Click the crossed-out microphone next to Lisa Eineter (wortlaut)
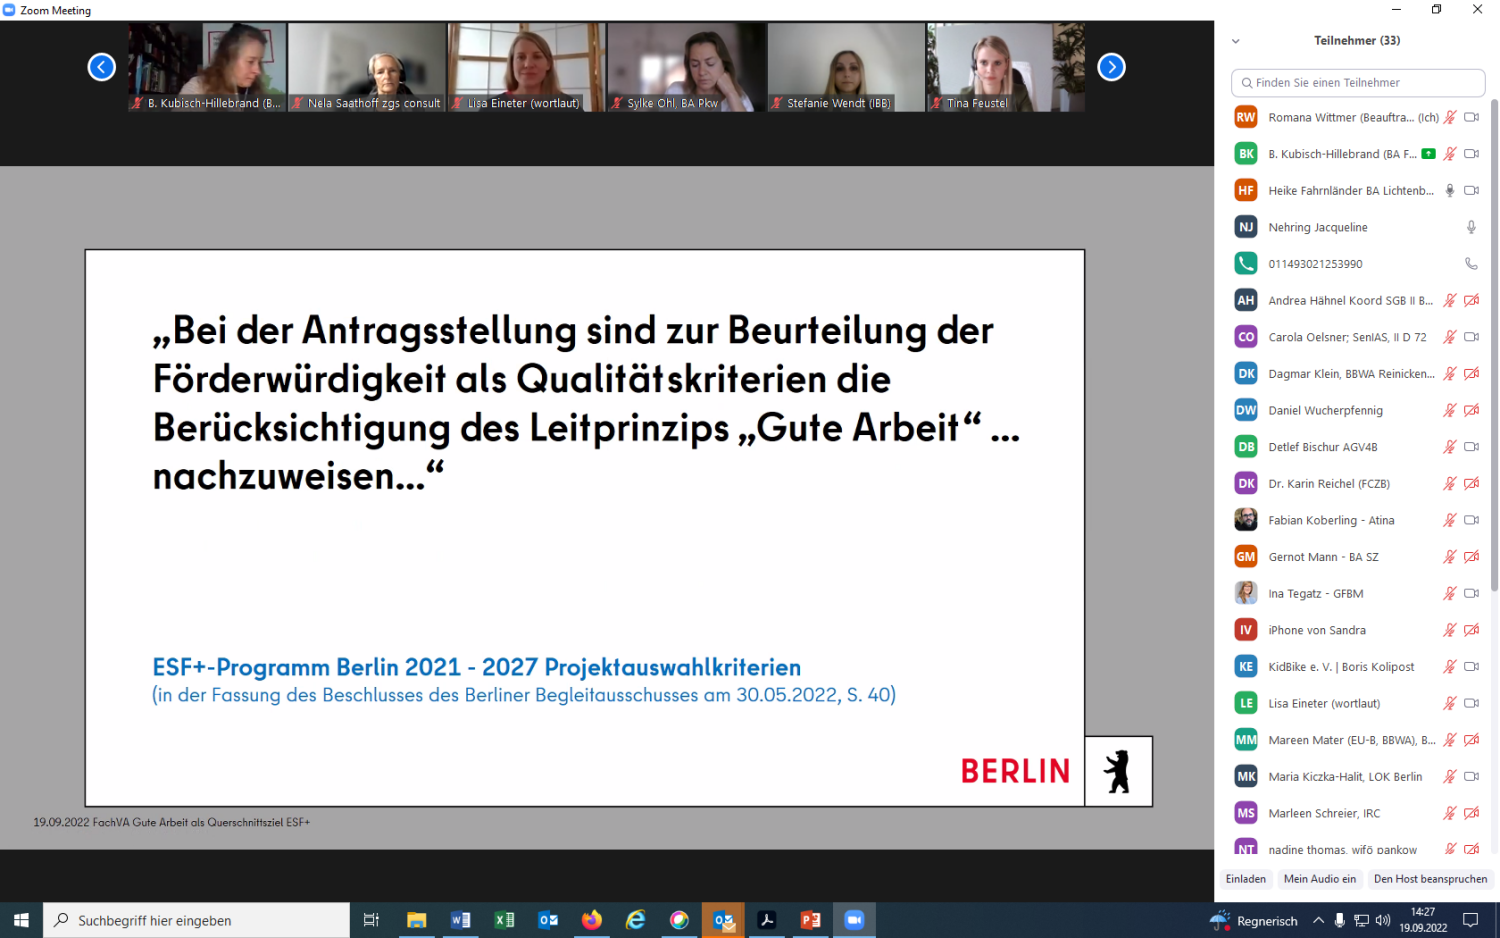1500x938 pixels. tap(1449, 703)
